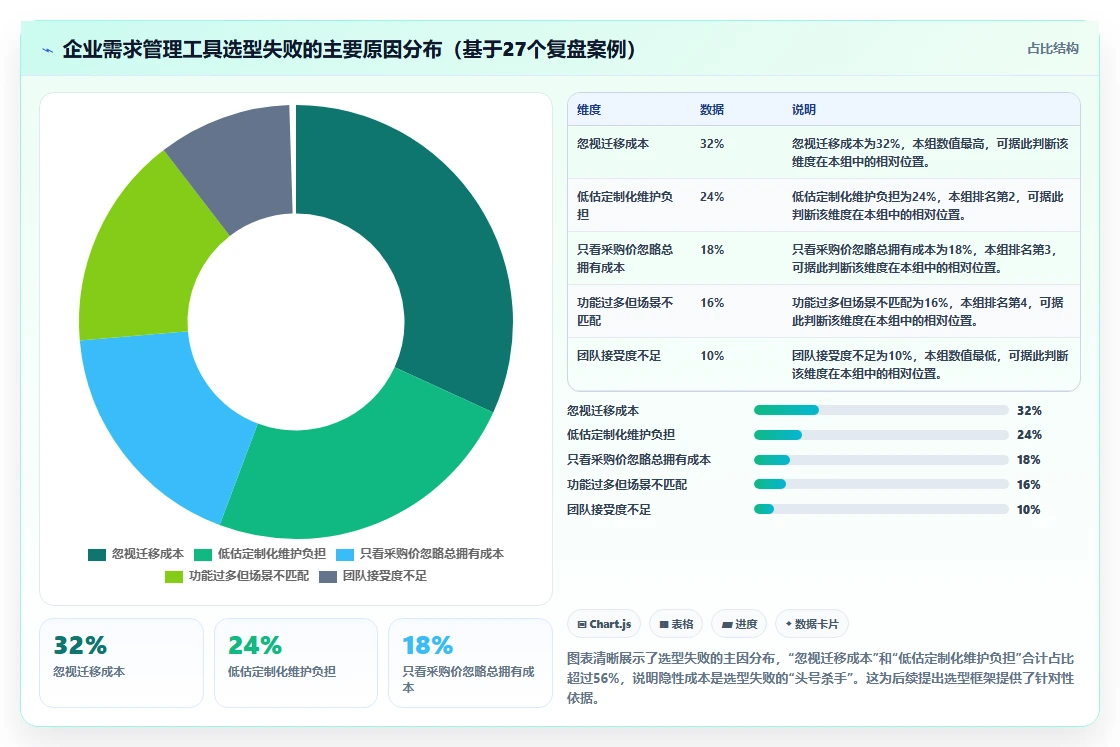Click the 功能过多但场景不匹配 progress bar
The height and width of the screenshot is (747, 1120).
pos(881,484)
